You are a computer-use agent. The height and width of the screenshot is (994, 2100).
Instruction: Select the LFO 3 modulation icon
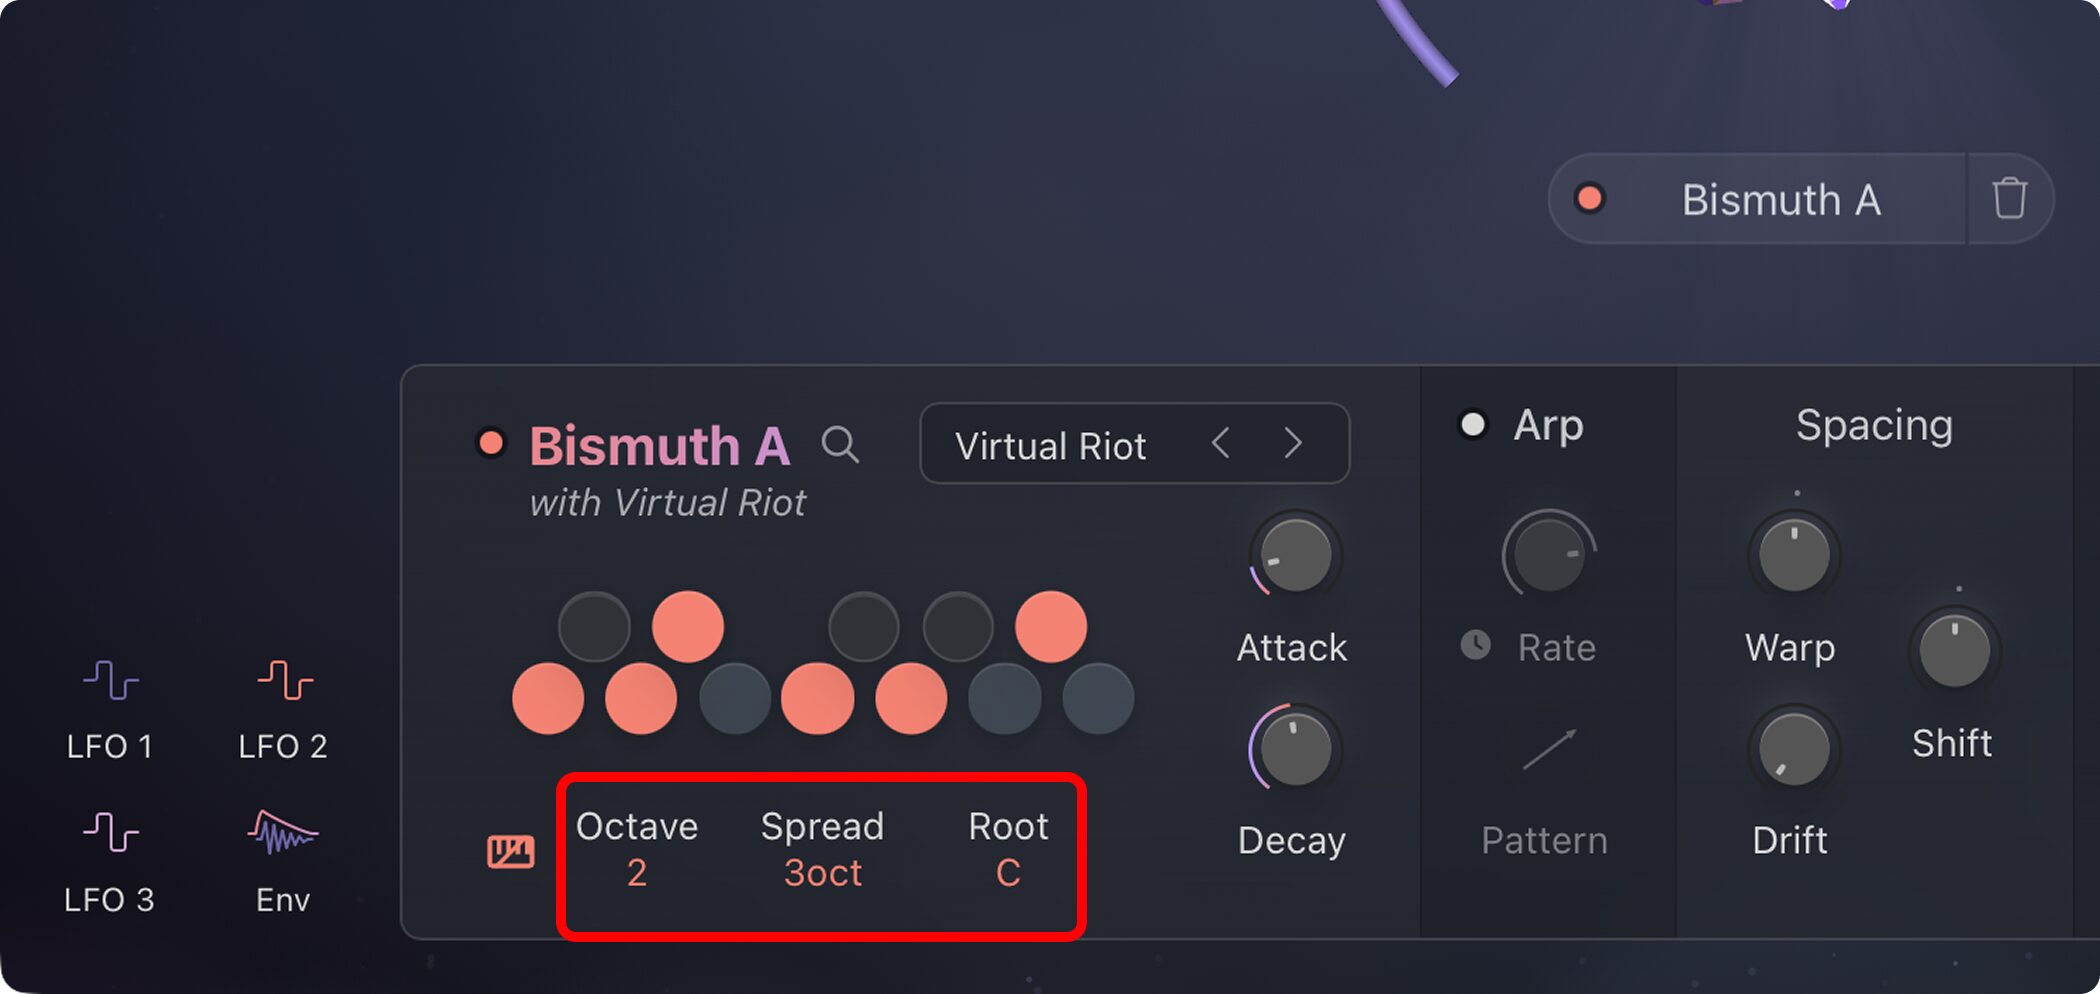110,832
